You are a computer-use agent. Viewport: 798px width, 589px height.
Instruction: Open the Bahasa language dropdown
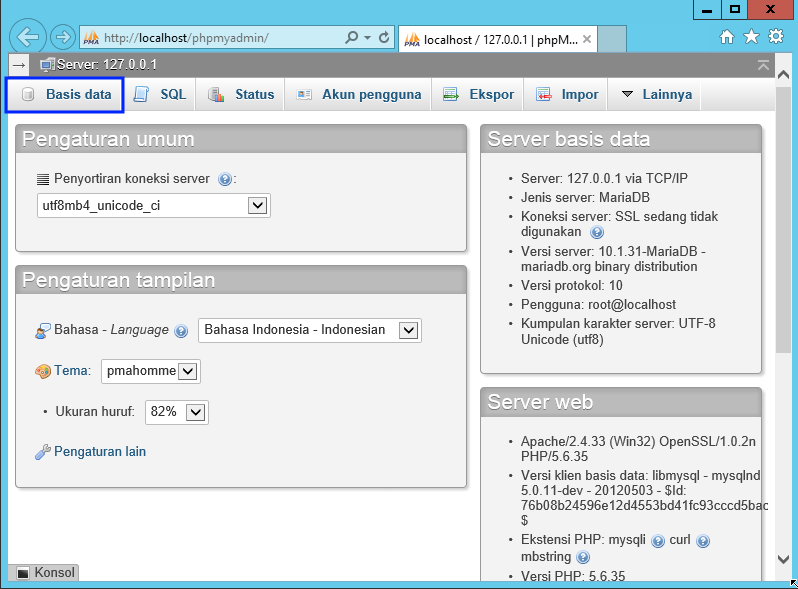(x=309, y=330)
